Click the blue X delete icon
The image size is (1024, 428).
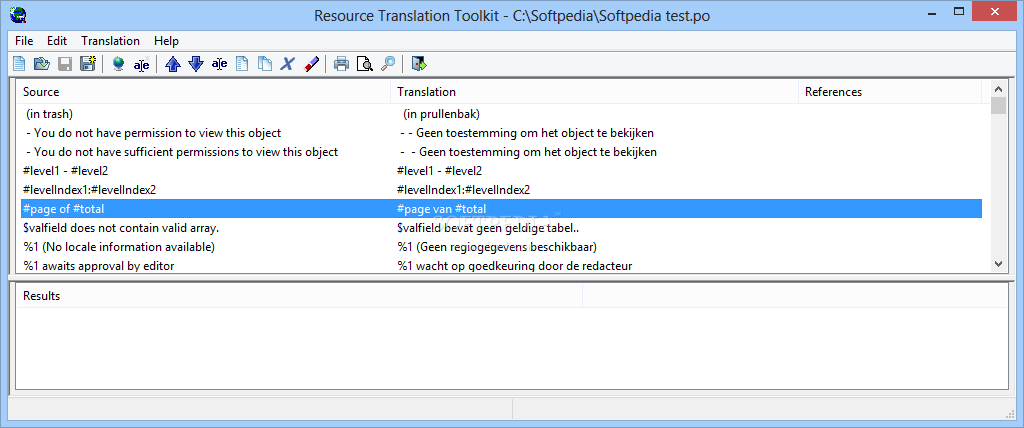point(288,64)
